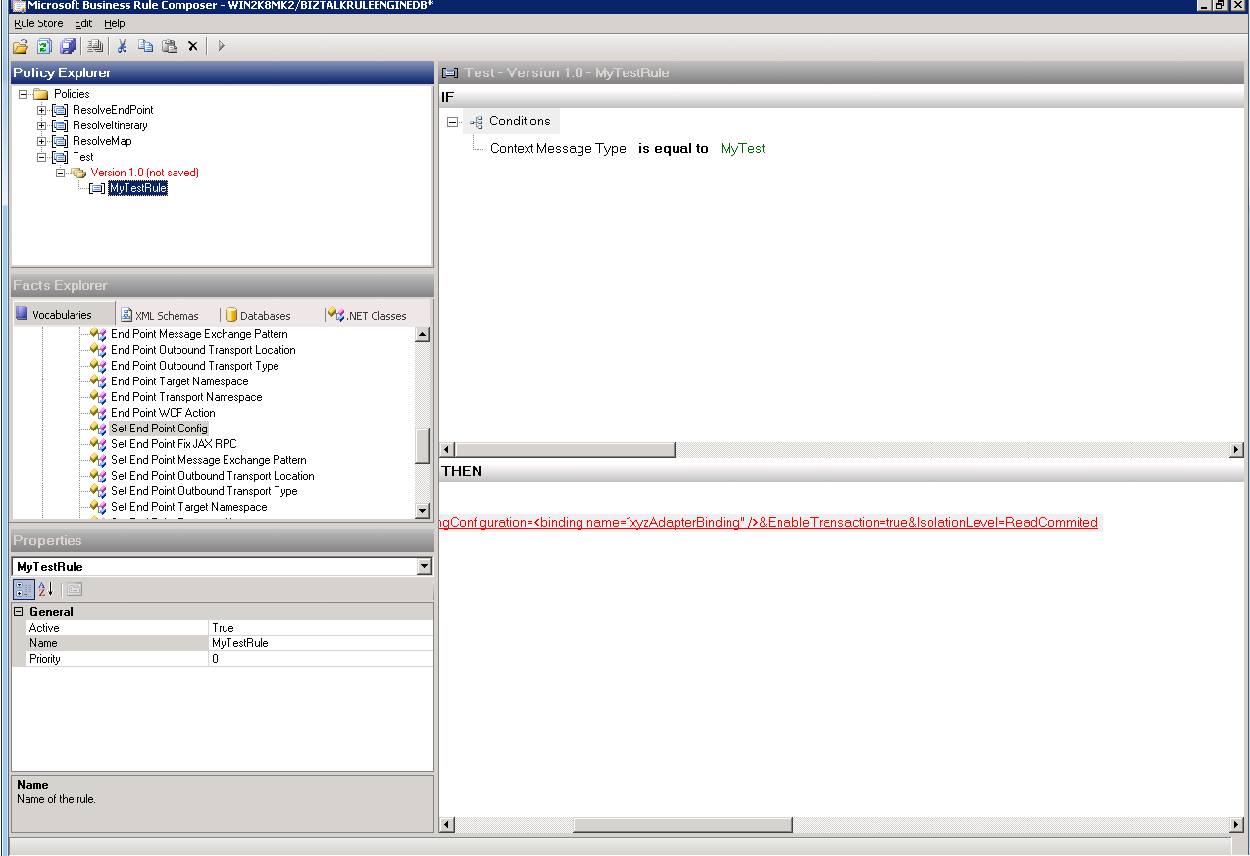Collapse the Conditions node in IF pane

point(452,121)
